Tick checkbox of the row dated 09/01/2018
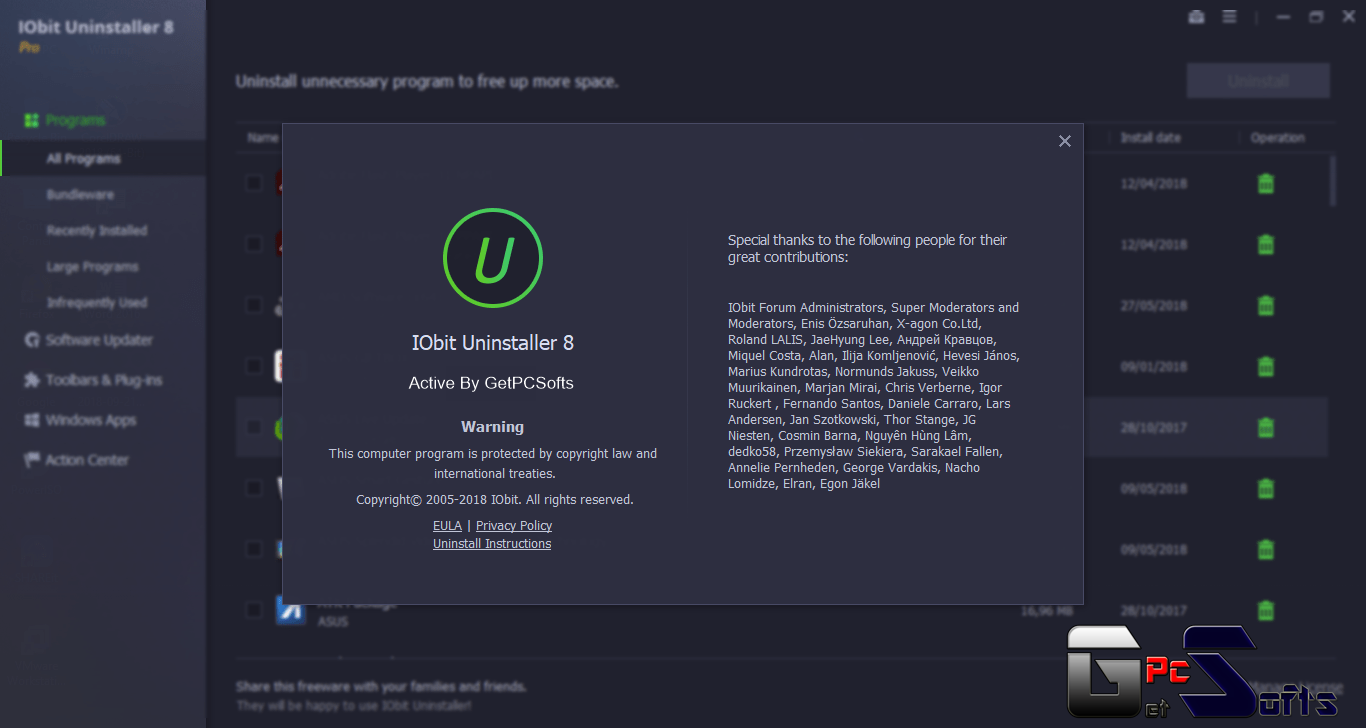 [254, 366]
